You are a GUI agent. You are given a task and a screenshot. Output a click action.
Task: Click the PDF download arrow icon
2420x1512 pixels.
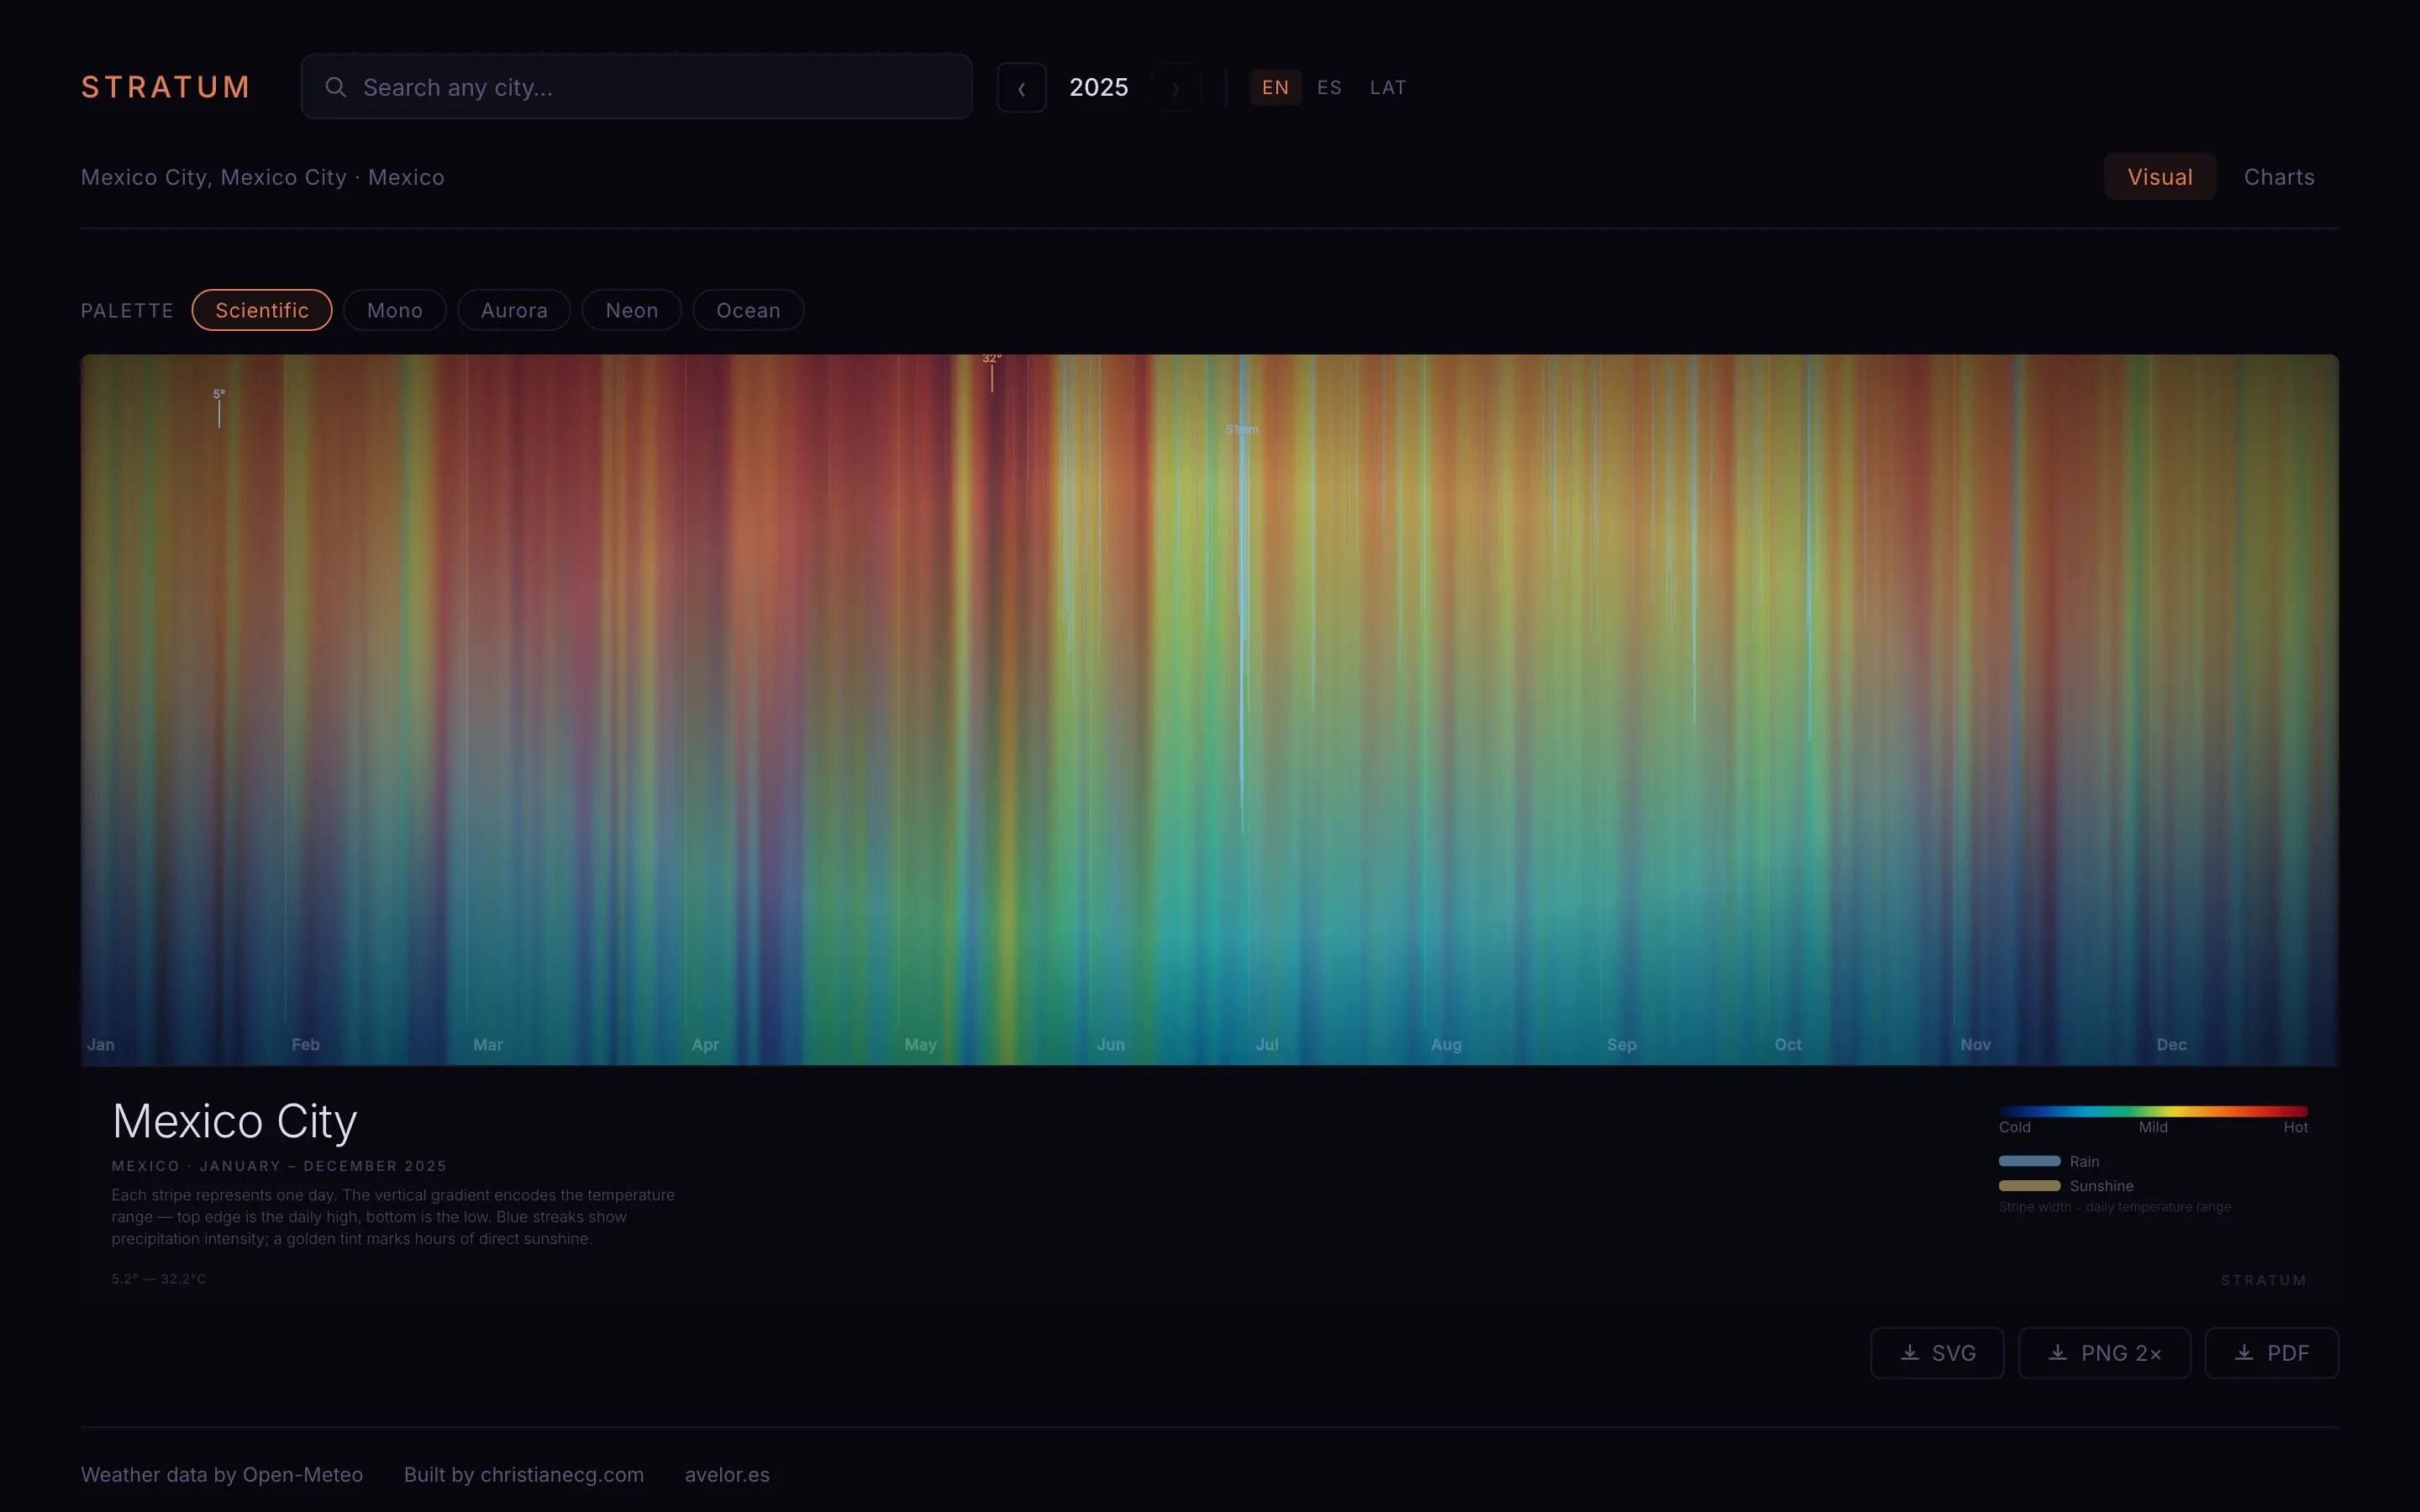point(2244,1352)
